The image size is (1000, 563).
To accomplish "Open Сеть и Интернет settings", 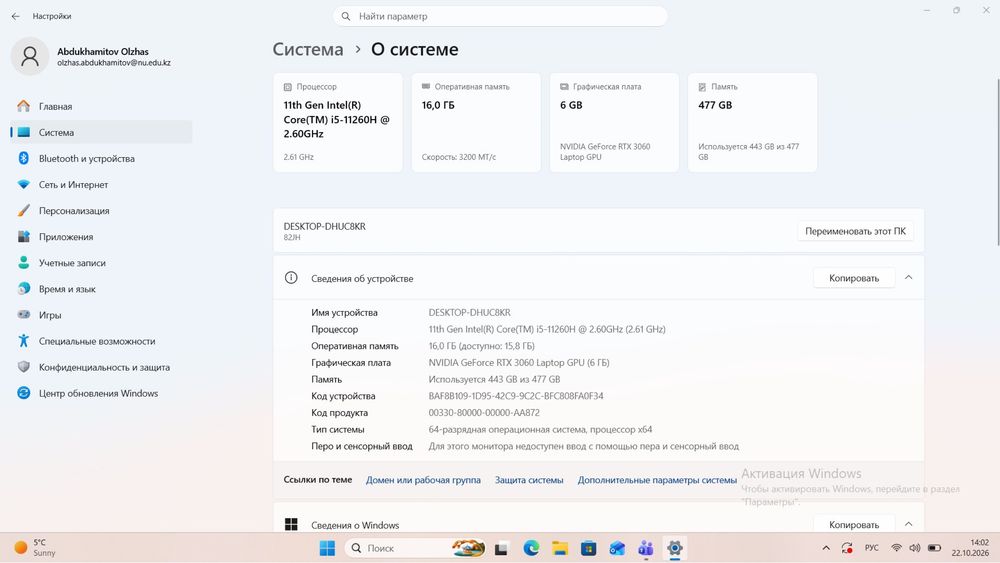I will [x=101, y=185].
